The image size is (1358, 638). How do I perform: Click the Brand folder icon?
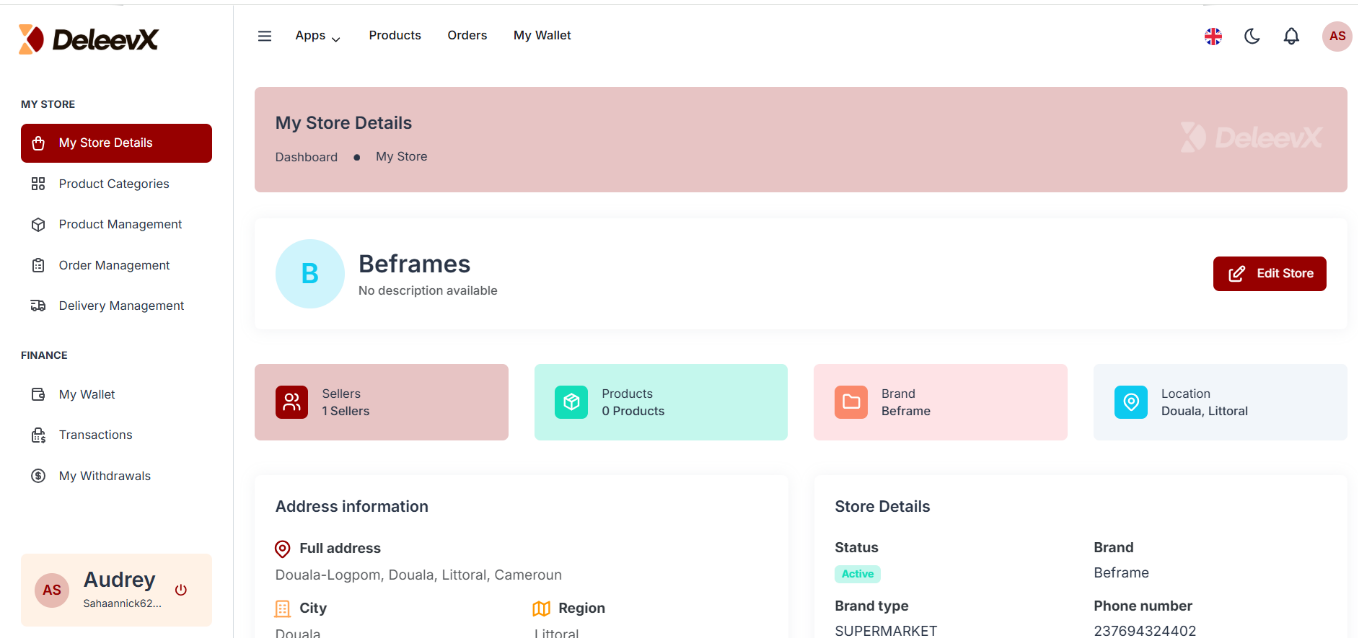point(851,402)
